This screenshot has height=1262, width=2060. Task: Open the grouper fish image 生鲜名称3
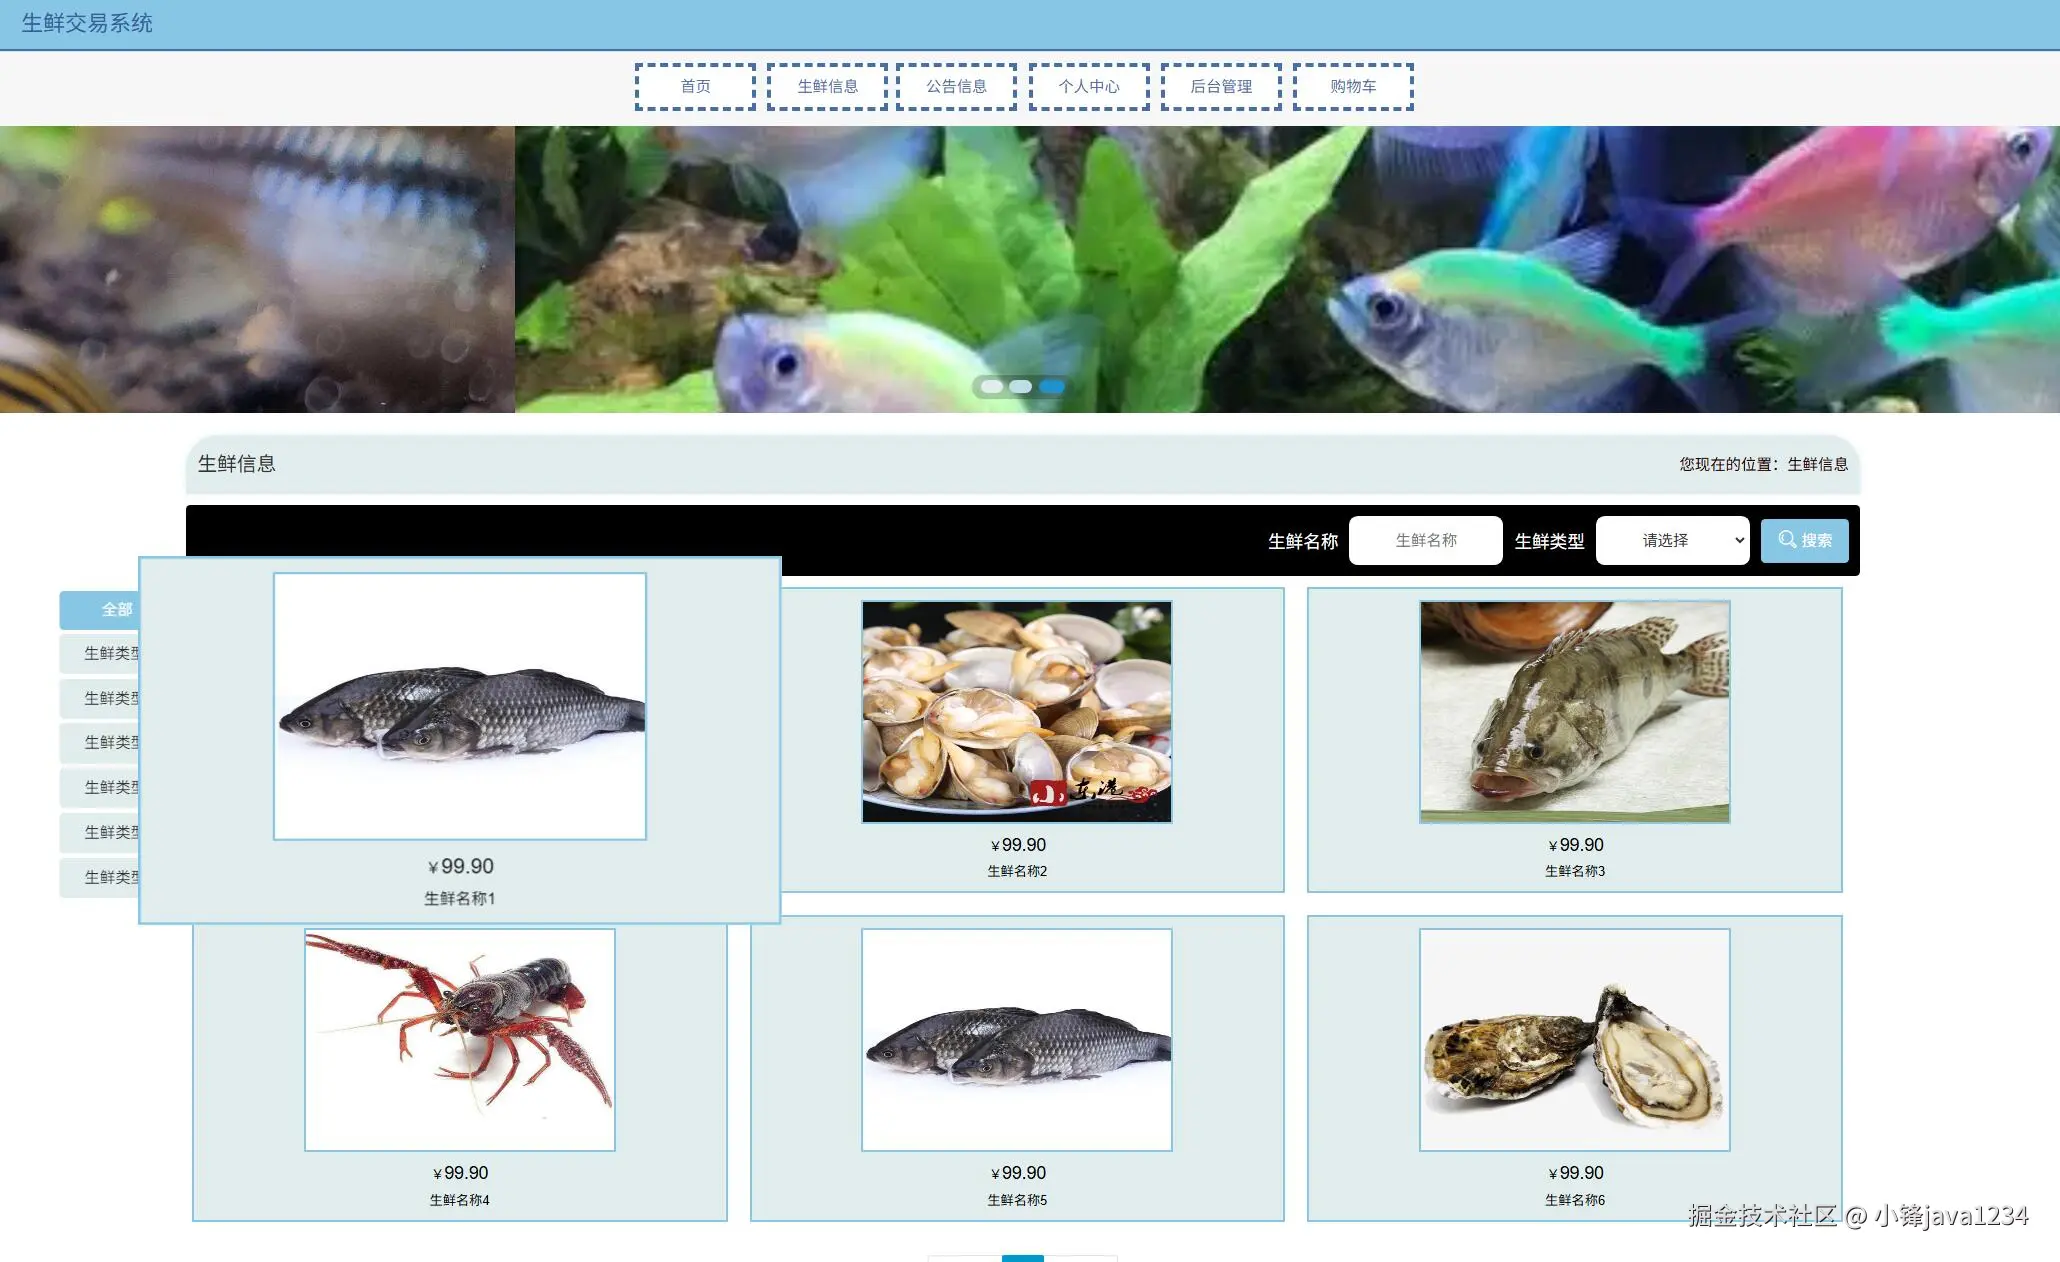point(1574,711)
